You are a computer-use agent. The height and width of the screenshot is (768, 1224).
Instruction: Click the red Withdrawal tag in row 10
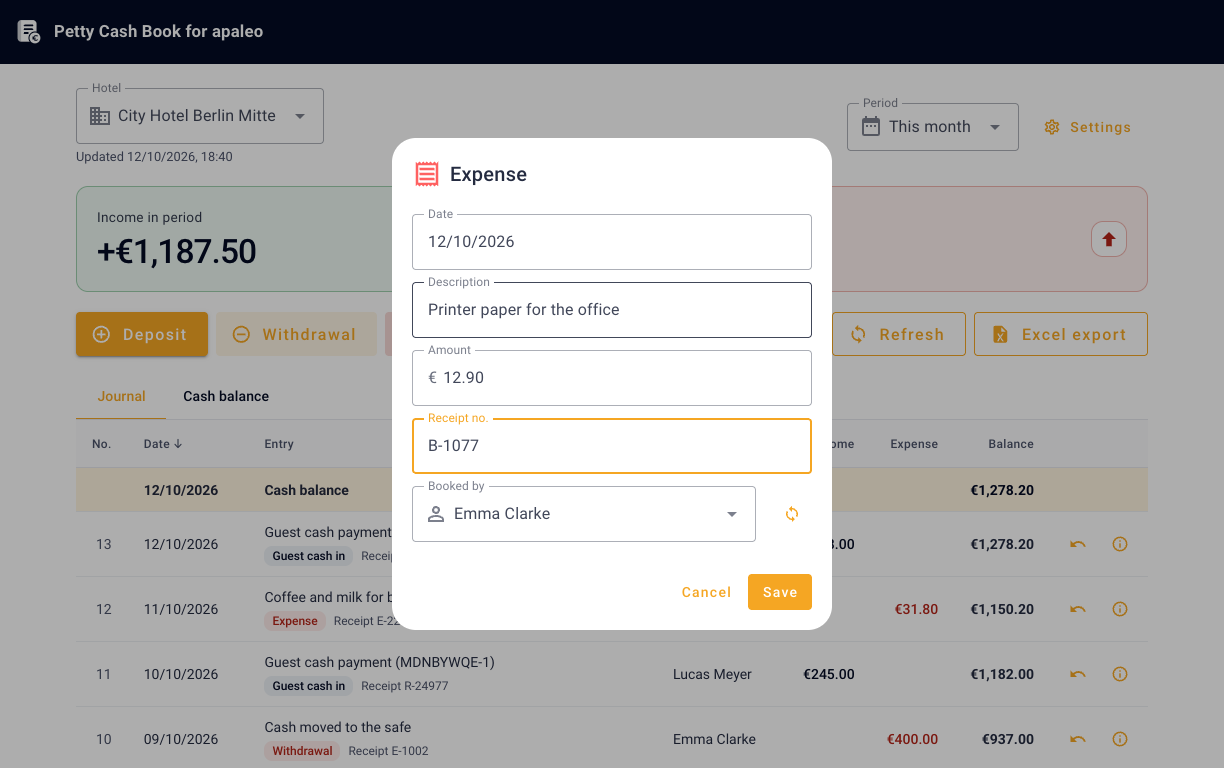click(x=302, y=751)
